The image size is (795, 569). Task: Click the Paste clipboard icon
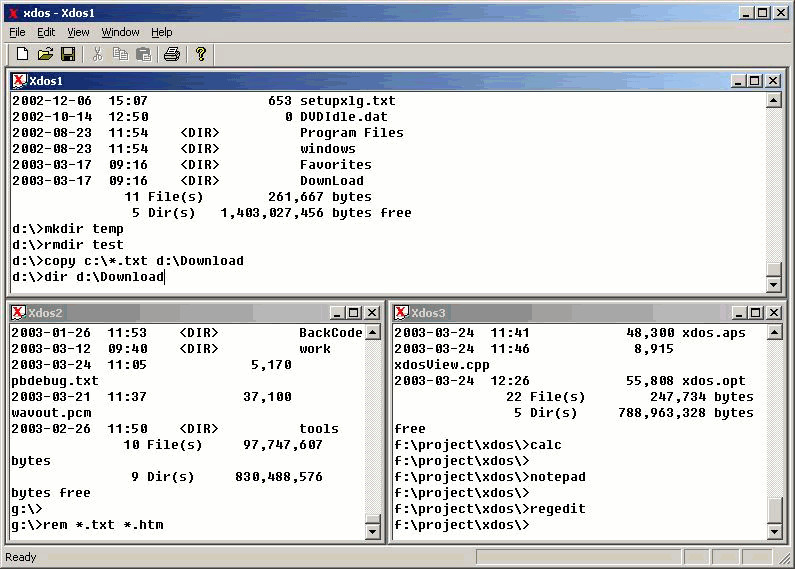(x=143, y=54)
